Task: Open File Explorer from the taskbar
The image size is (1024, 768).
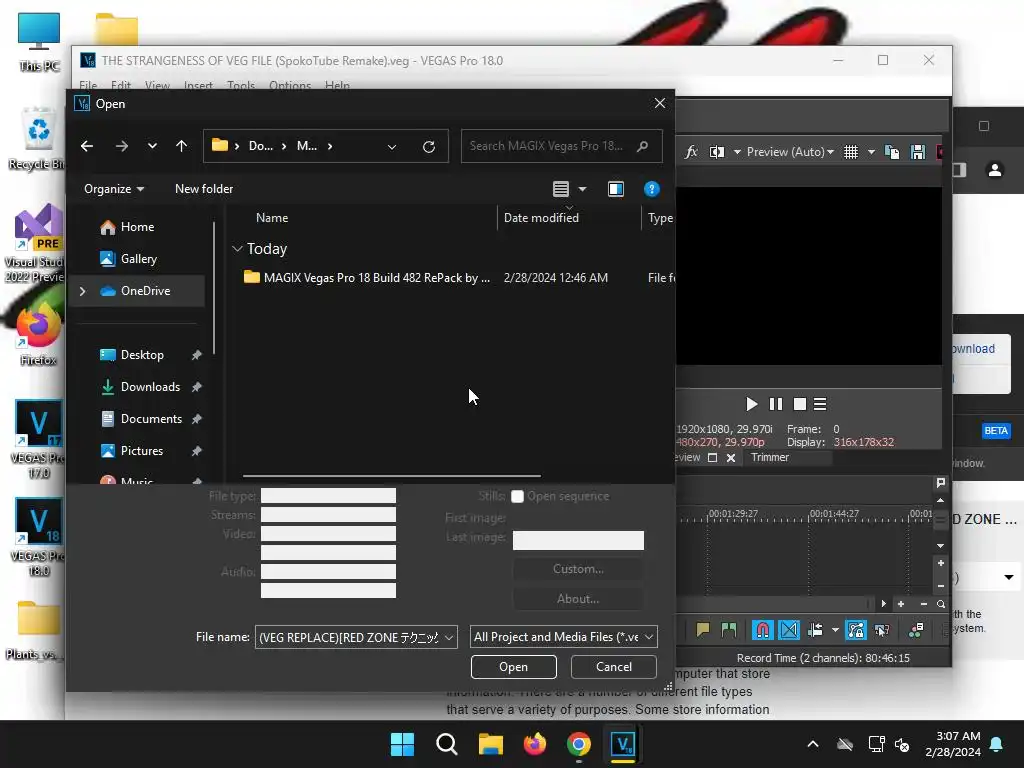Action: [x=490, y=744]
